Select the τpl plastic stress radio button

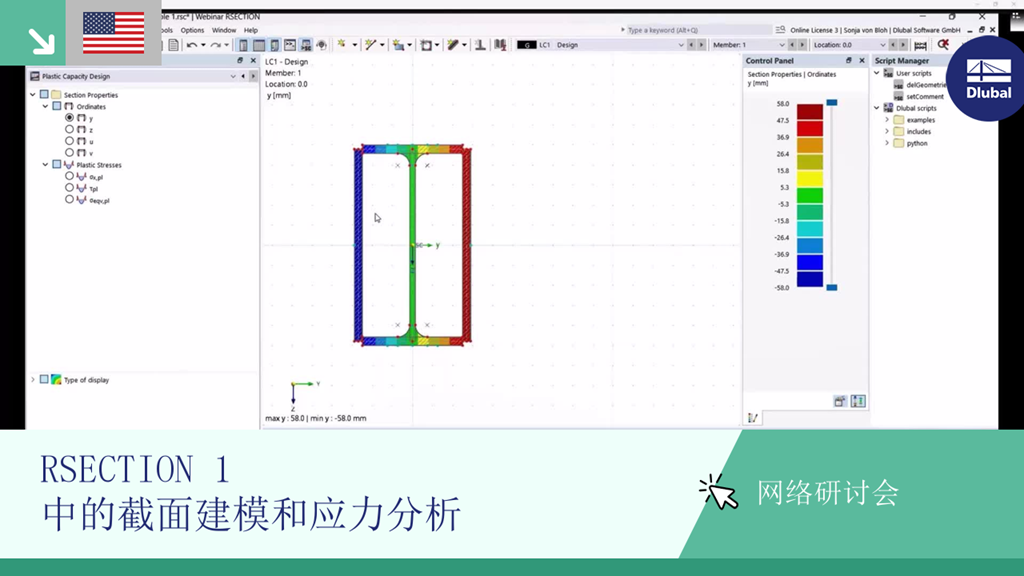click(x=69, y=188)
